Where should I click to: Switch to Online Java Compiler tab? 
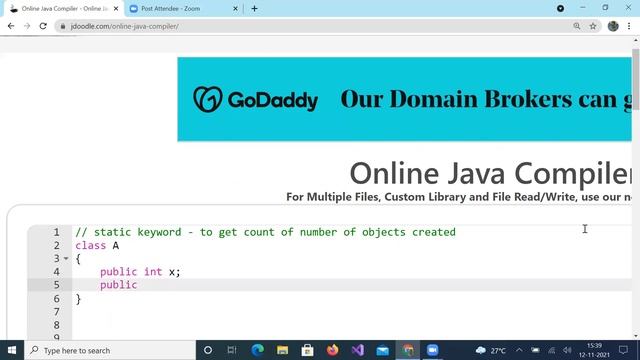(x=64, y=9)
